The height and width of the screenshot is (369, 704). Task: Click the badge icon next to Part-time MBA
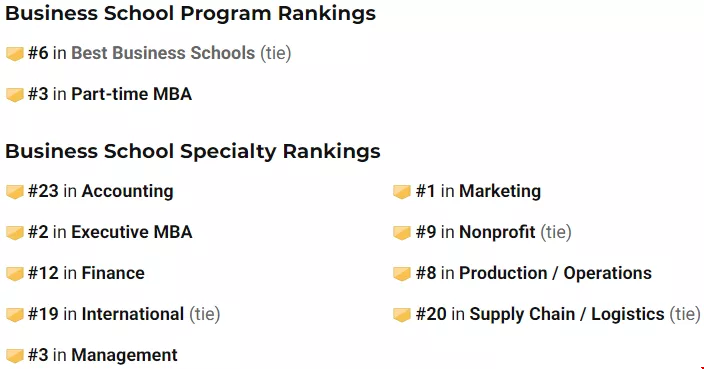(14, 95)
